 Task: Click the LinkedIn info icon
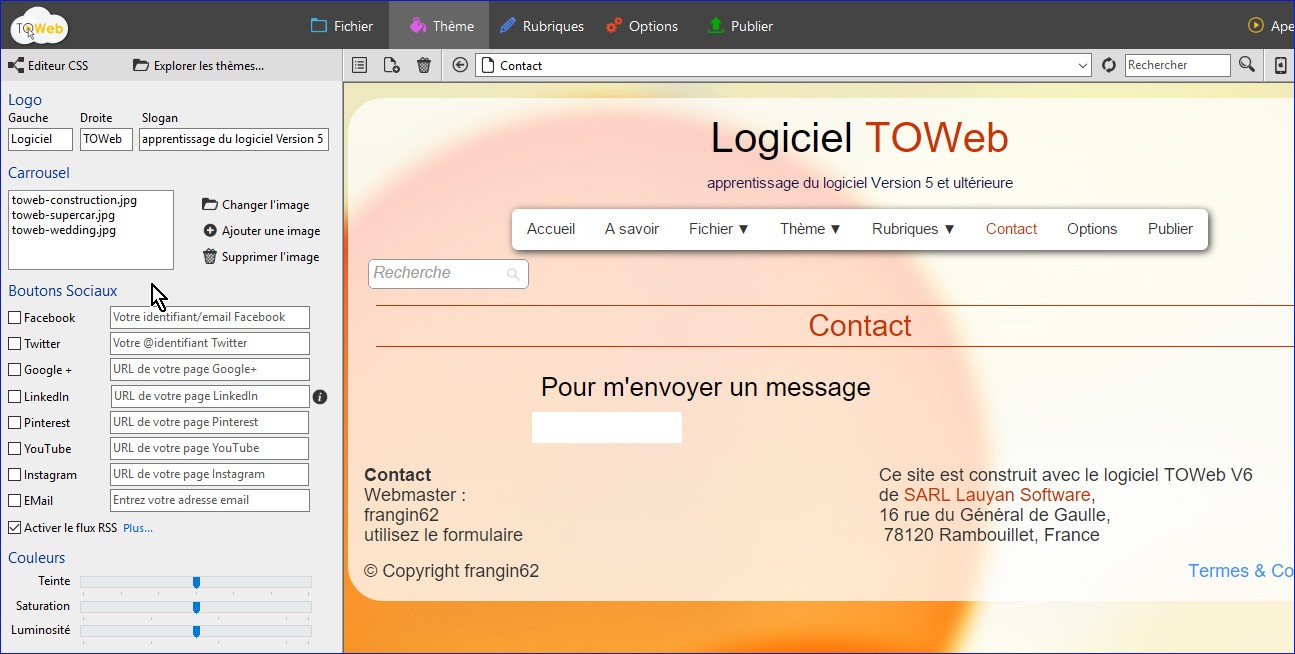click(x=320, y=397)
